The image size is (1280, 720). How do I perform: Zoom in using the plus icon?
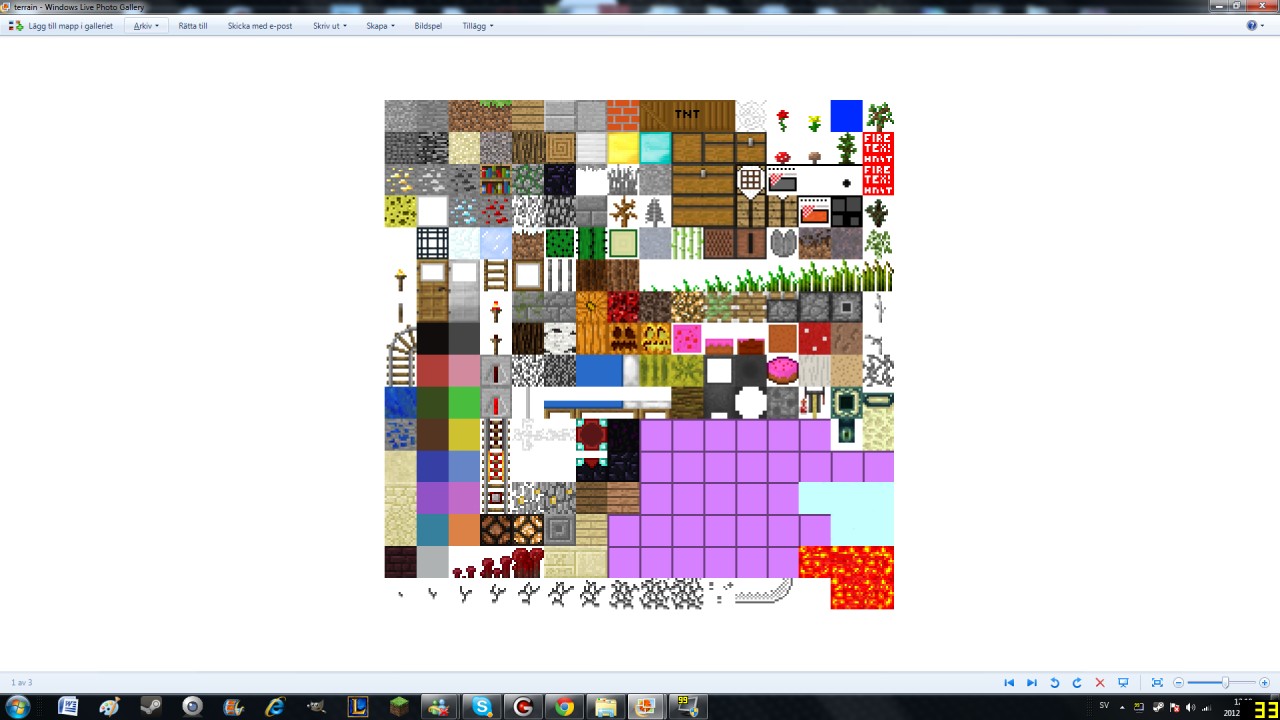click(x=1265, y=682)
